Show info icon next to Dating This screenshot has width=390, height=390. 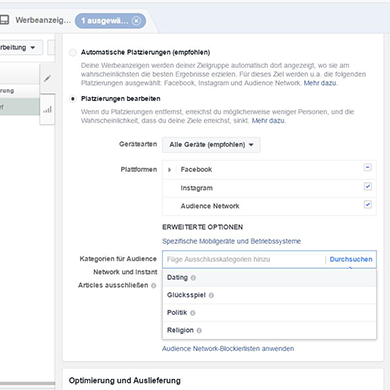[193, 278]
